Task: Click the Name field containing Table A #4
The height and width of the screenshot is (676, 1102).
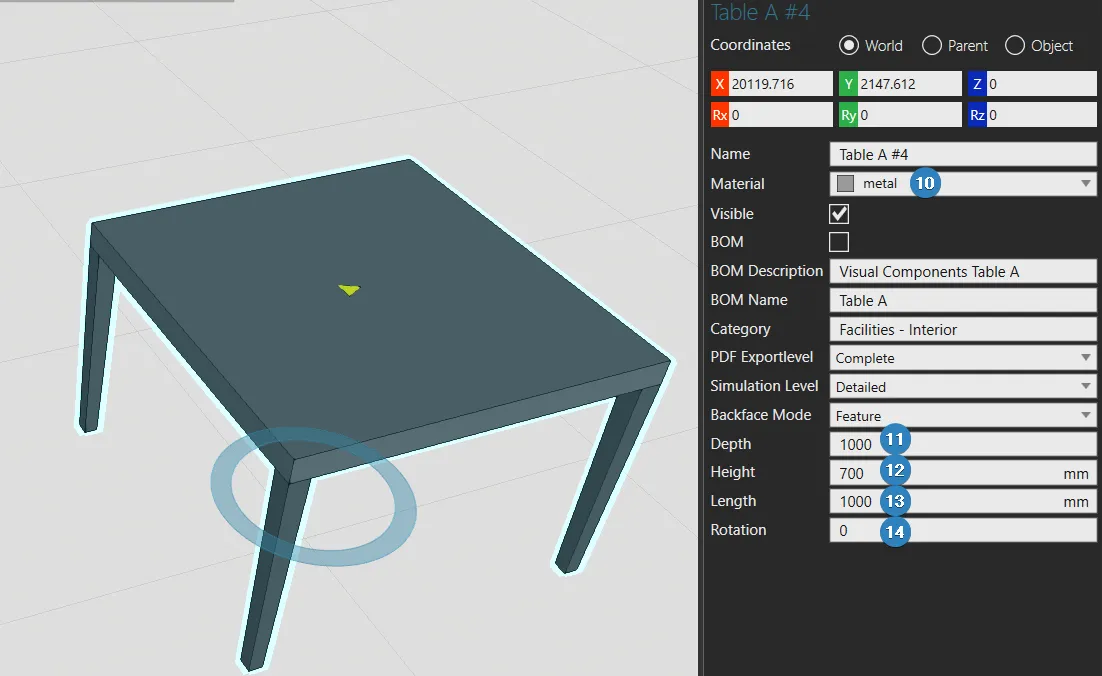Action: point(962,154)
